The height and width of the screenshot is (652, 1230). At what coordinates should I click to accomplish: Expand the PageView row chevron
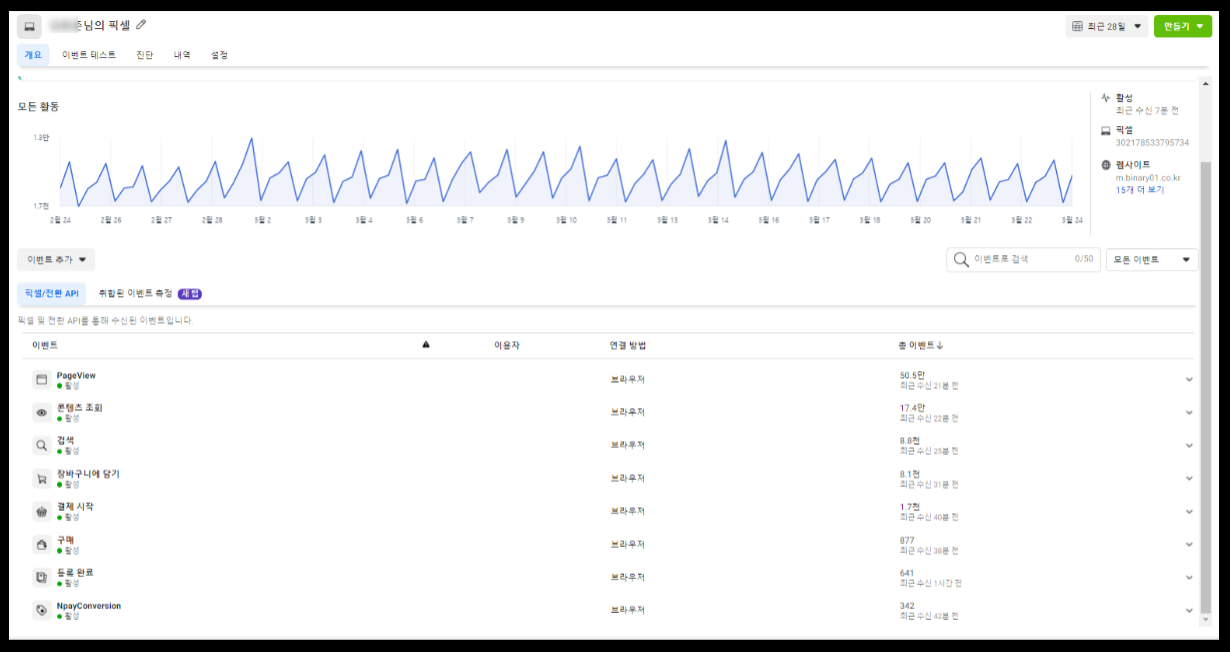tap(1189, 380)
